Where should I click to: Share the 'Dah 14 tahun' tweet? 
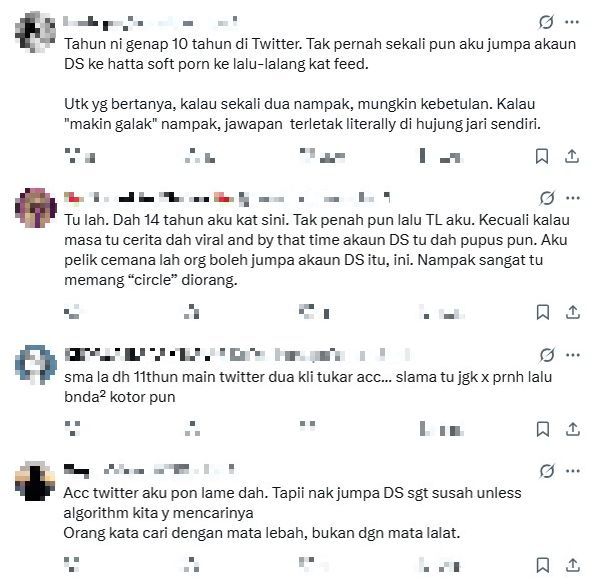pos(573,312)
